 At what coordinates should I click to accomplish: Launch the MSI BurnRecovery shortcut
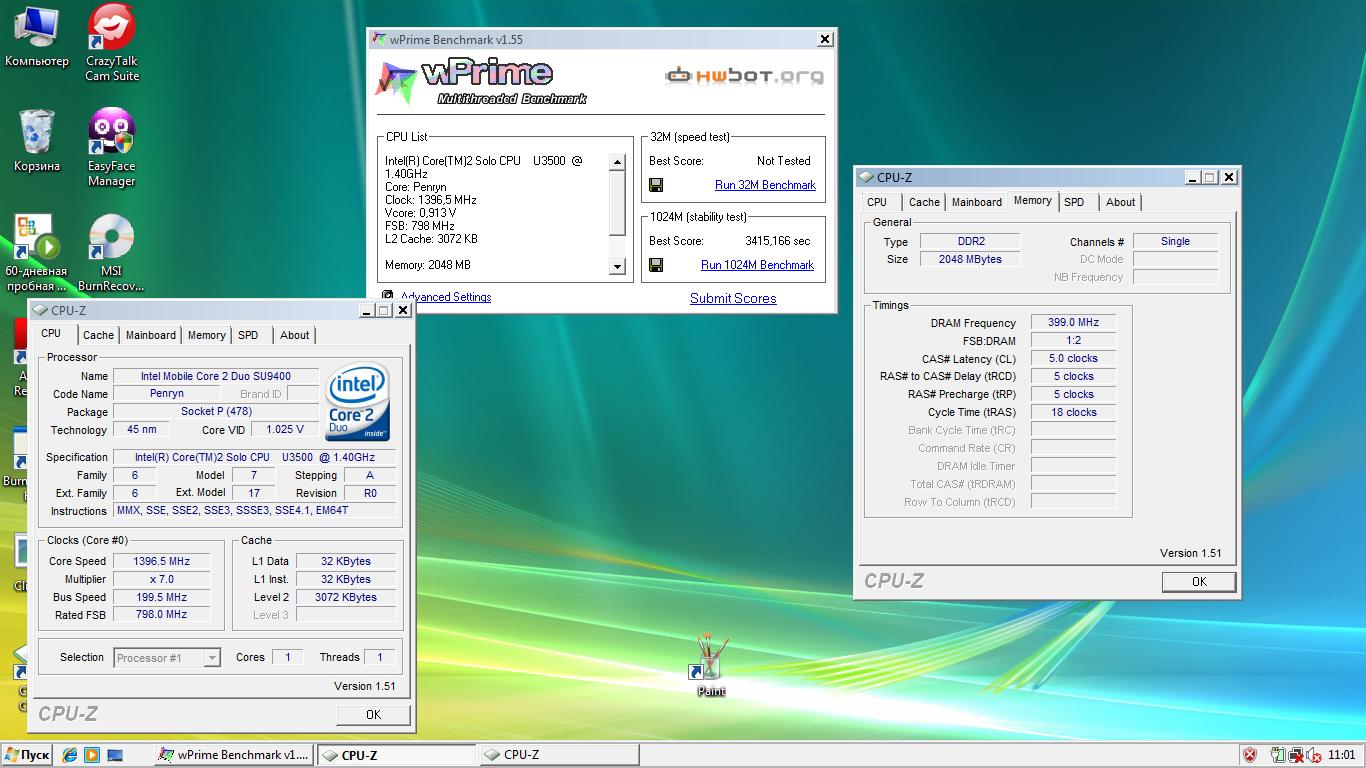(112, 252)
